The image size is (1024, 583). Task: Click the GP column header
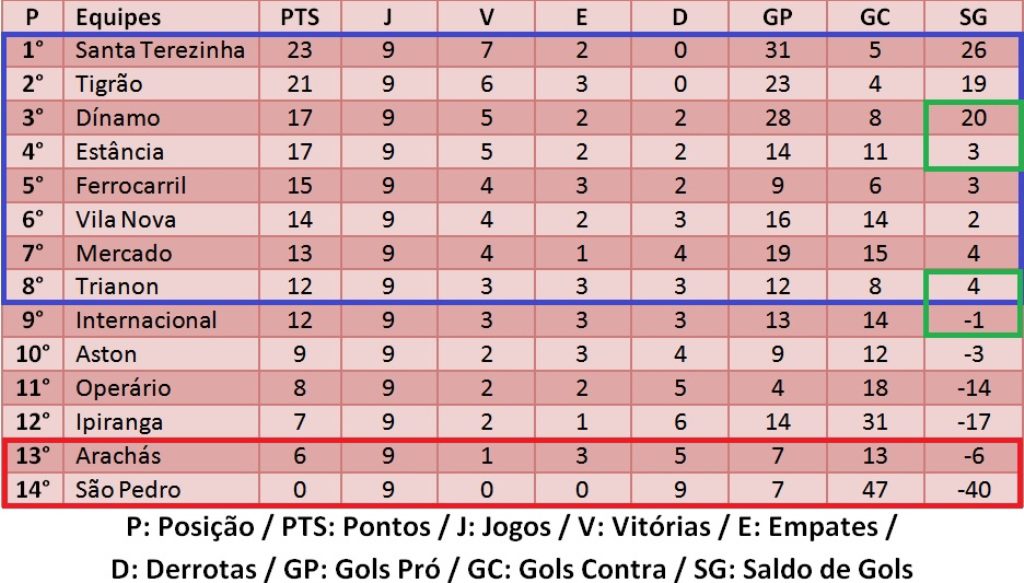click(x=777, y=17)
